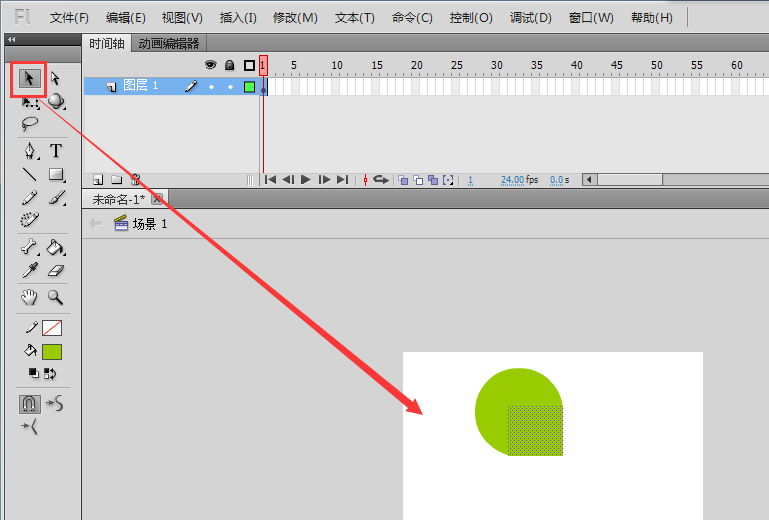This screenshot has height=520, width=769.
Task: Open the 修改(M) menu
Action: [295, 18]
